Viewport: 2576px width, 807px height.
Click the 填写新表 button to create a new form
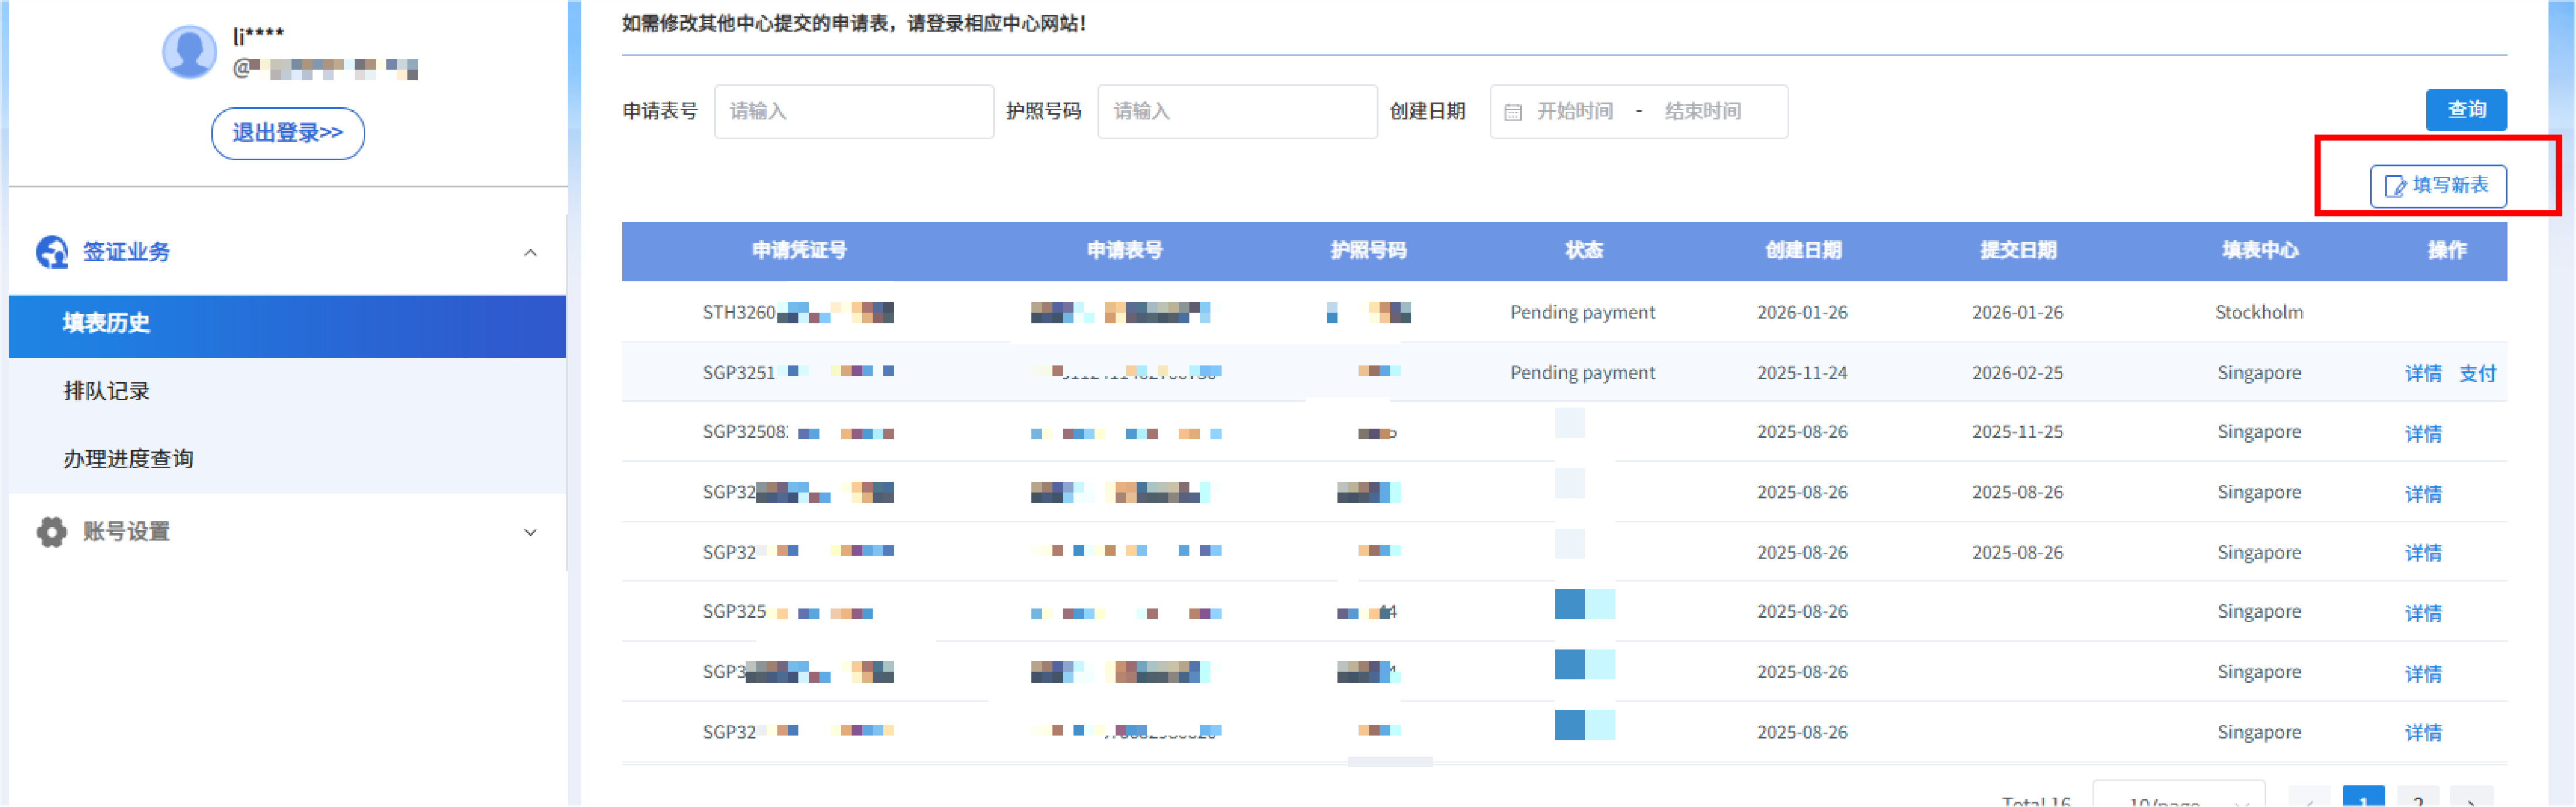(x=2437, y=186)
